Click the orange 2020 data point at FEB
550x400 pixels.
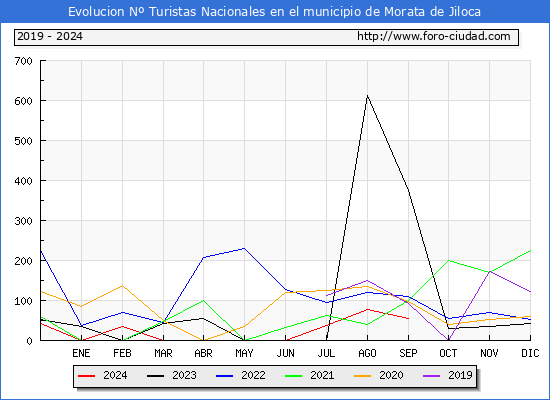click(122, 286)
